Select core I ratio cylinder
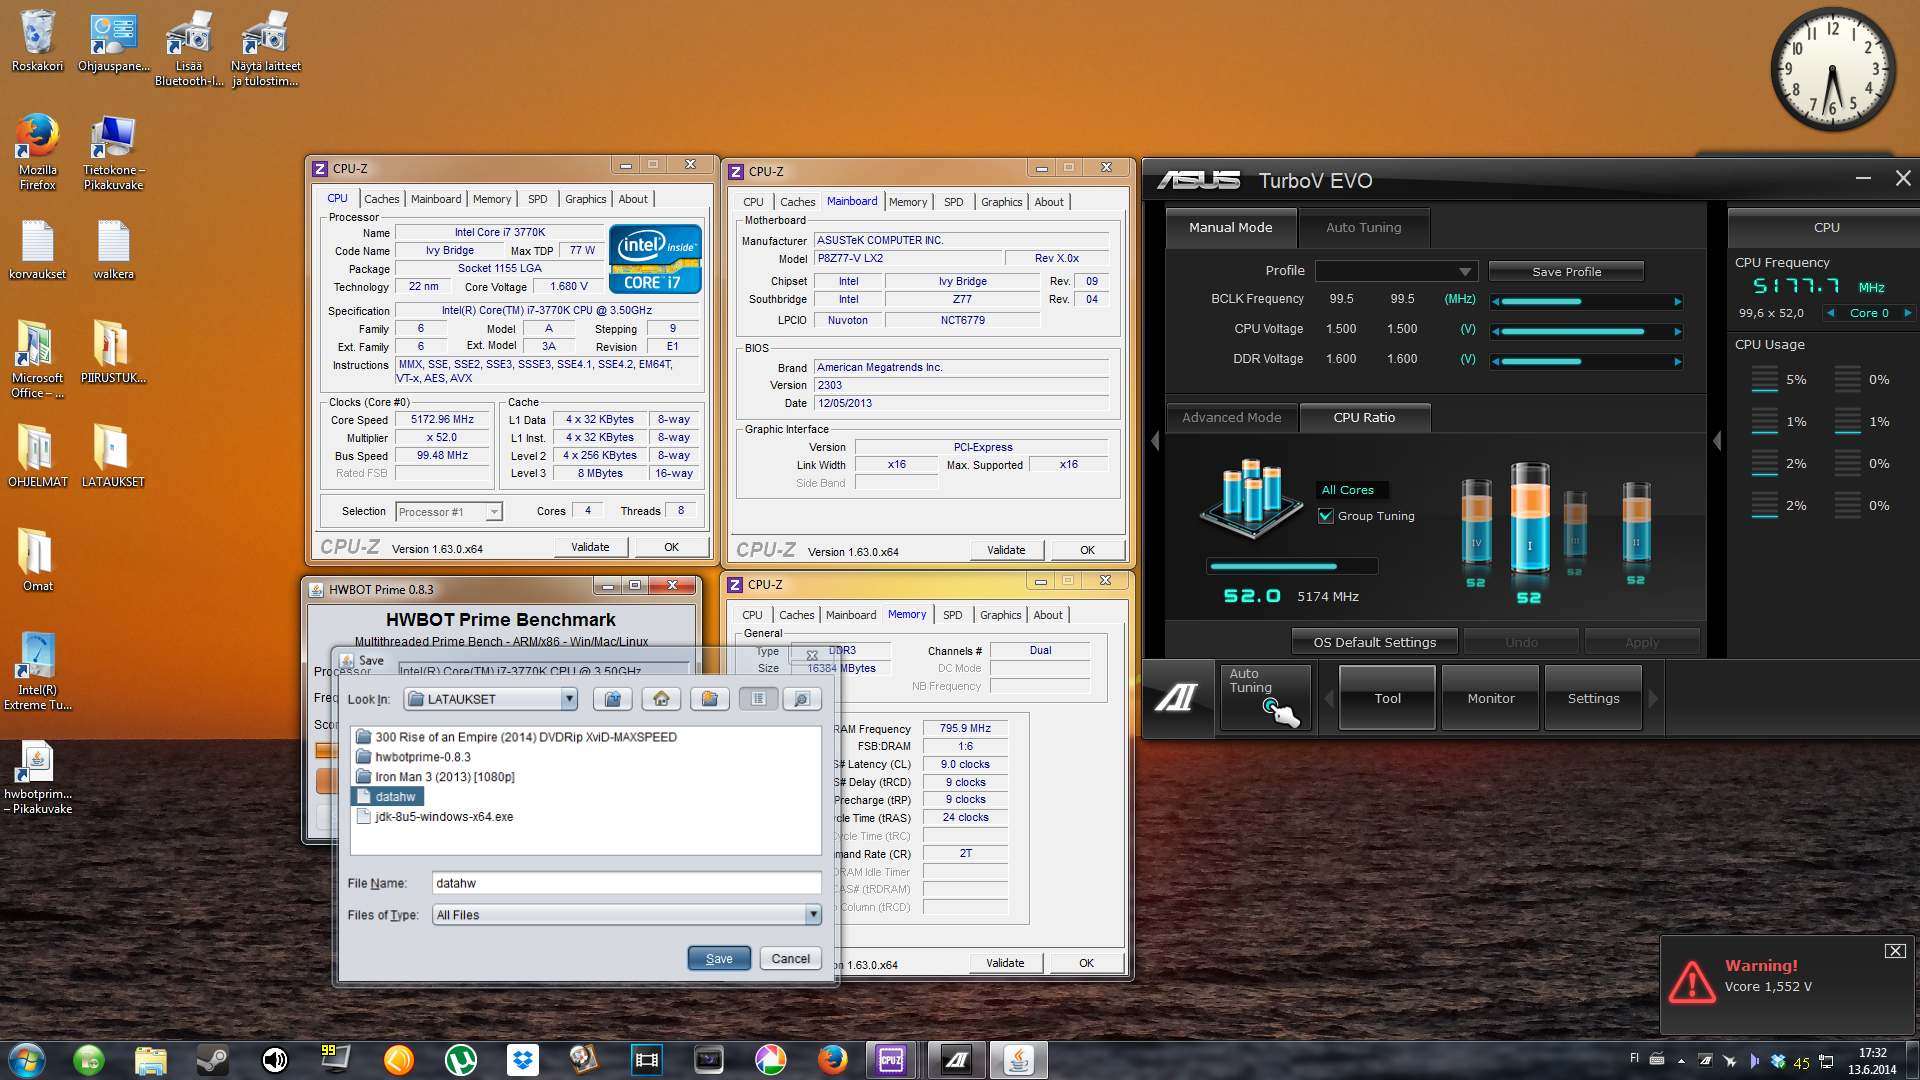This screenshot has height=1080, width=1920. [1529, 518]
